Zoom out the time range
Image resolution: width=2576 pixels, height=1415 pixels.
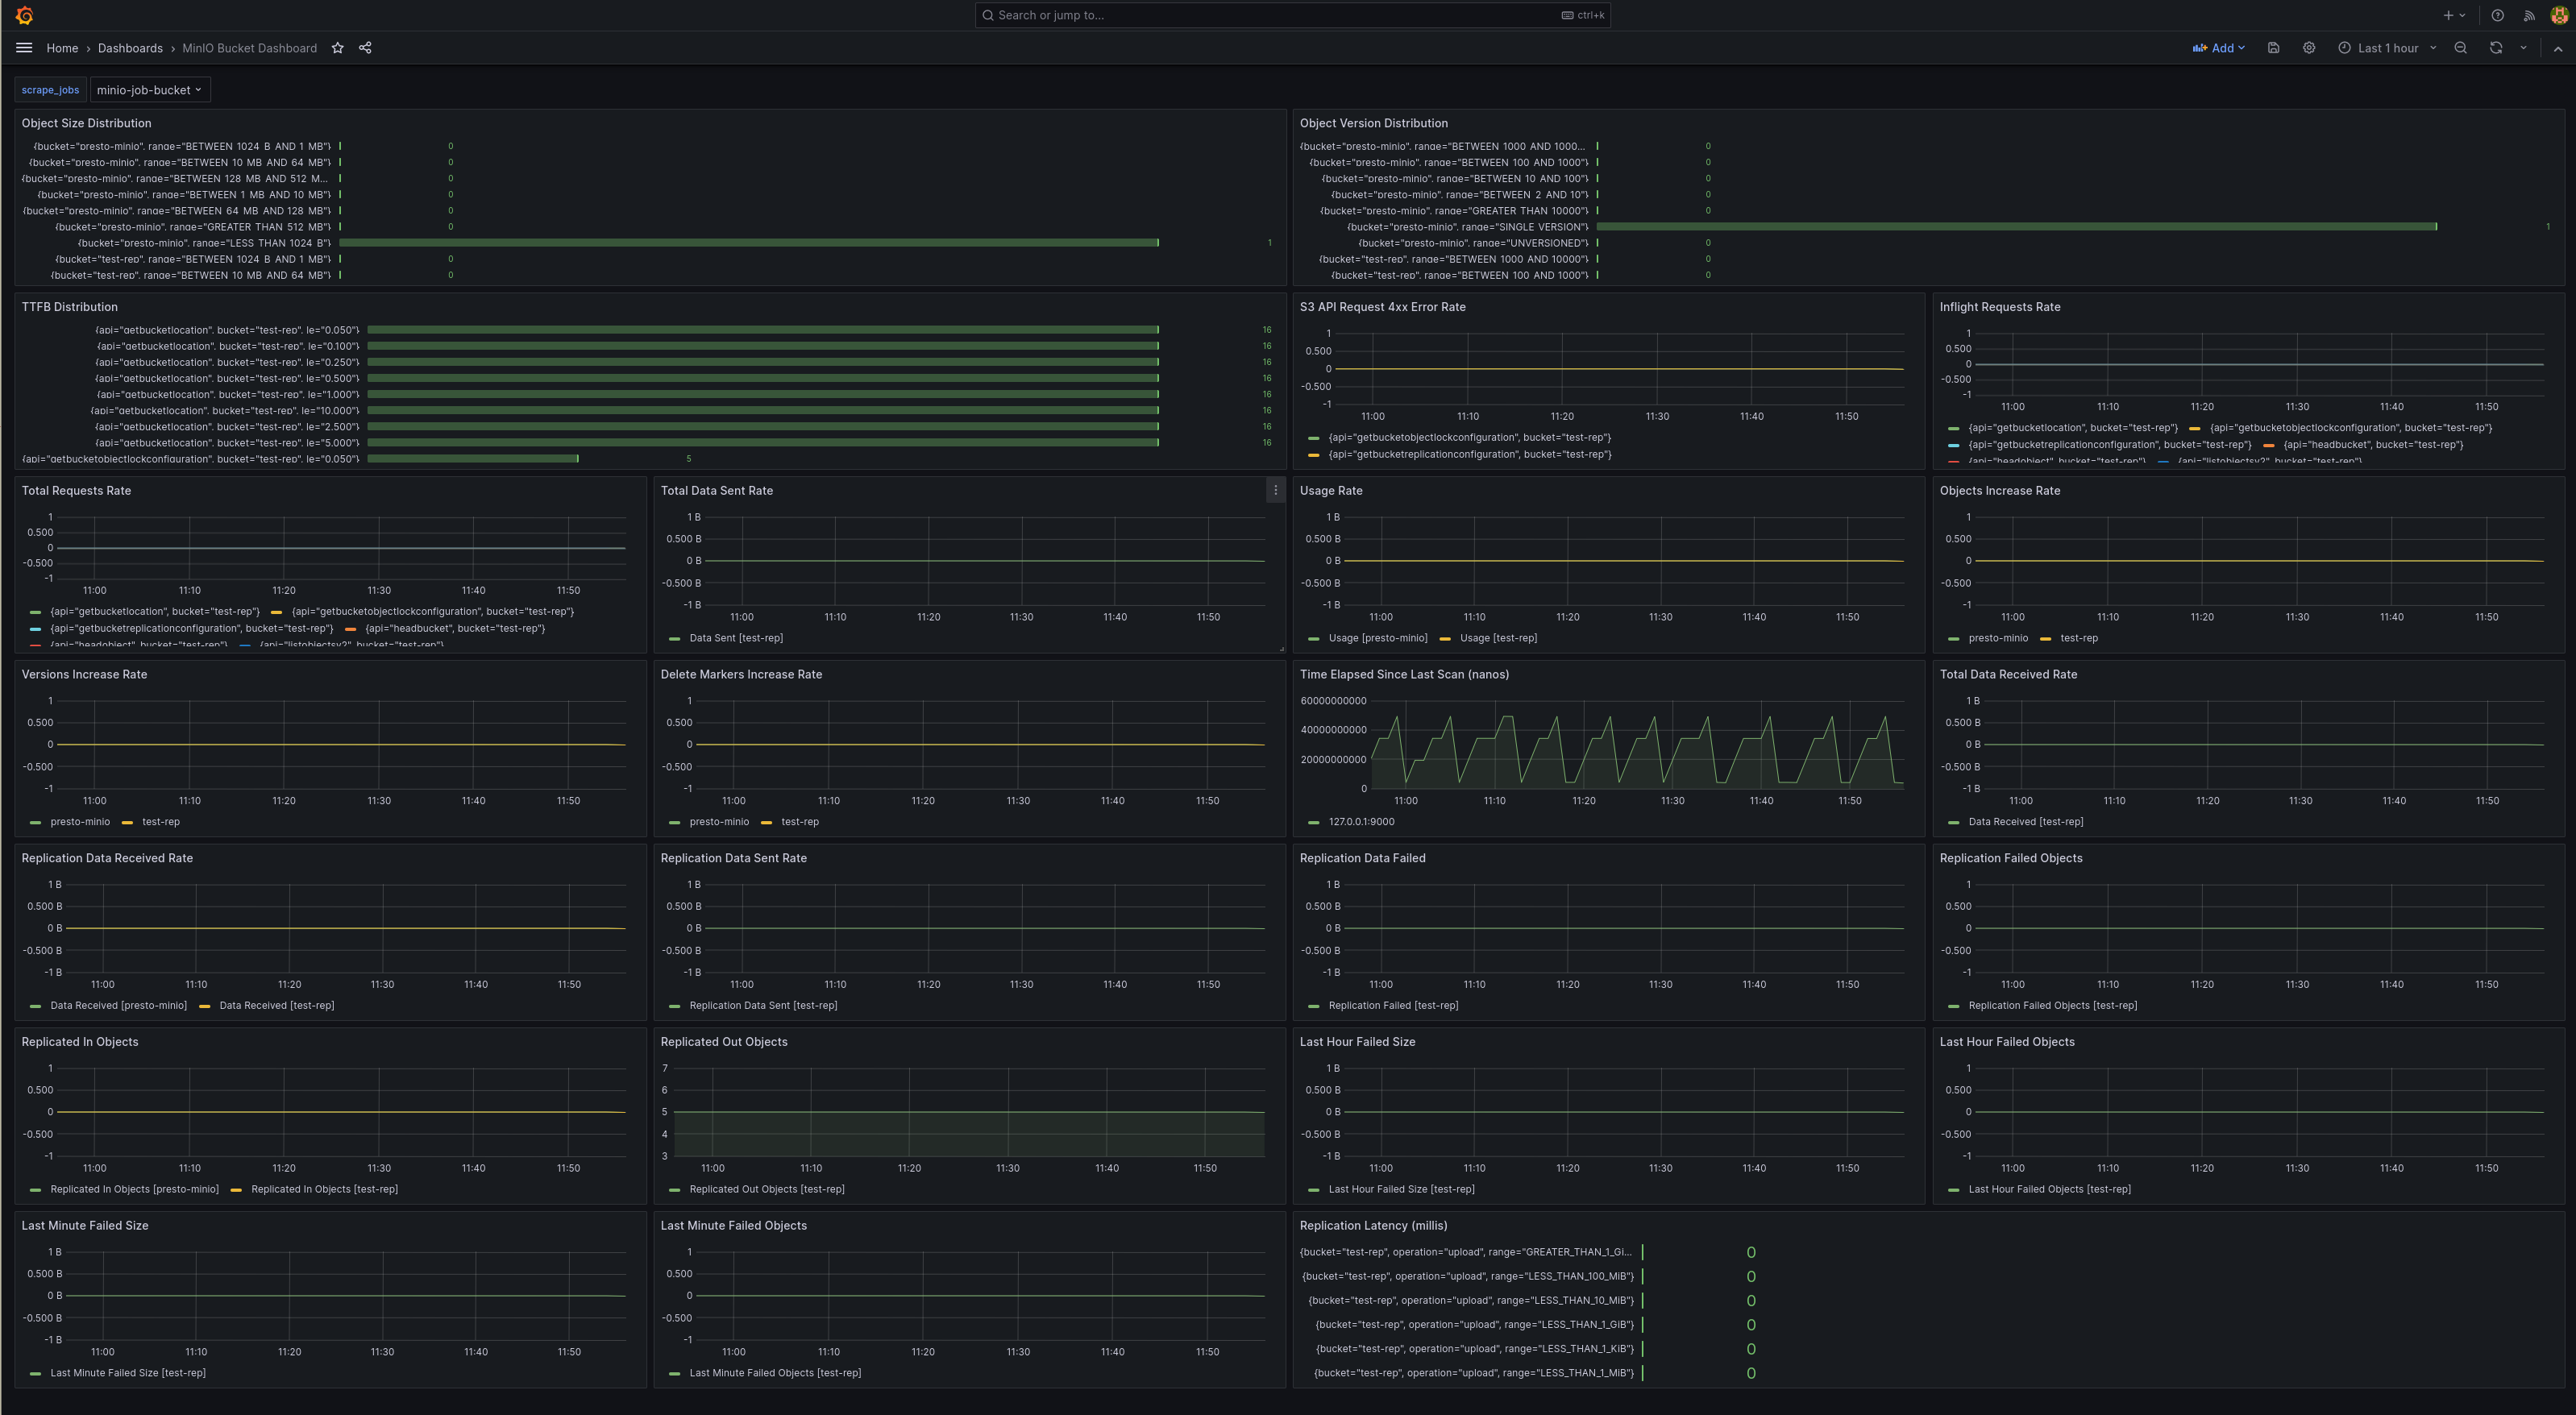tap(2460, 48)
